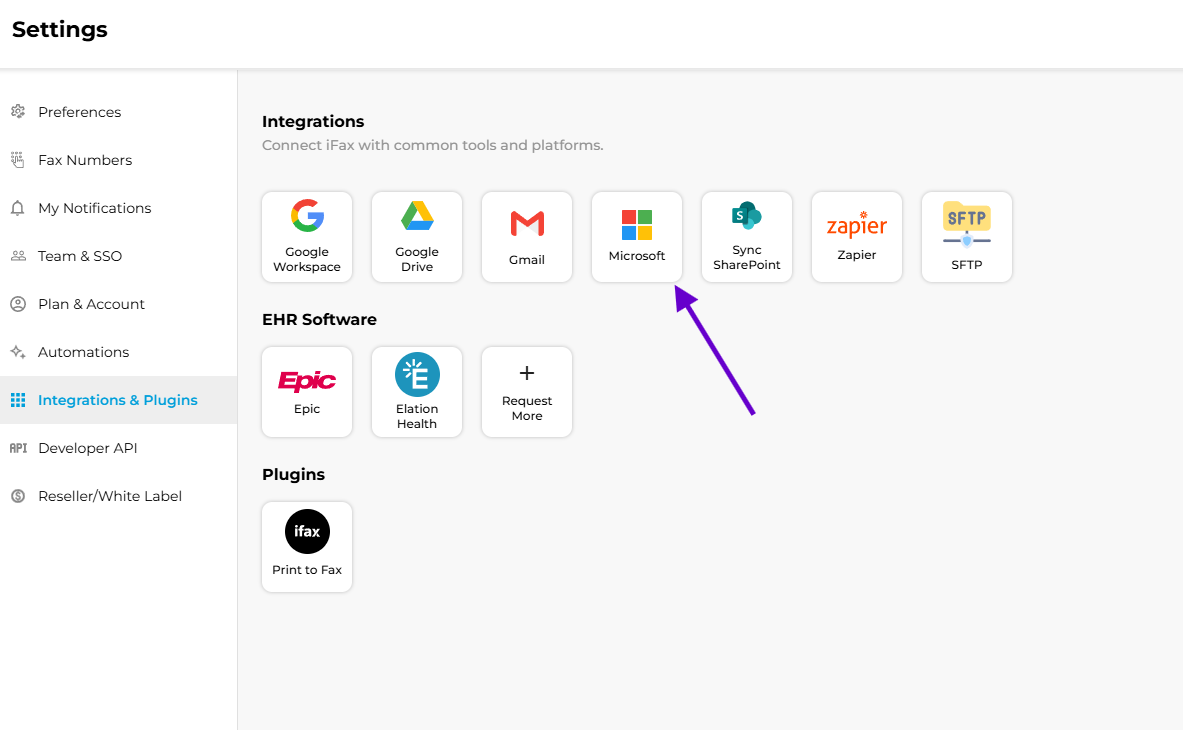The height and width of the screenshot is (730, 1183).
Task: Click Integrations & Plugins sidebar item
Action: tap(117, 400)
